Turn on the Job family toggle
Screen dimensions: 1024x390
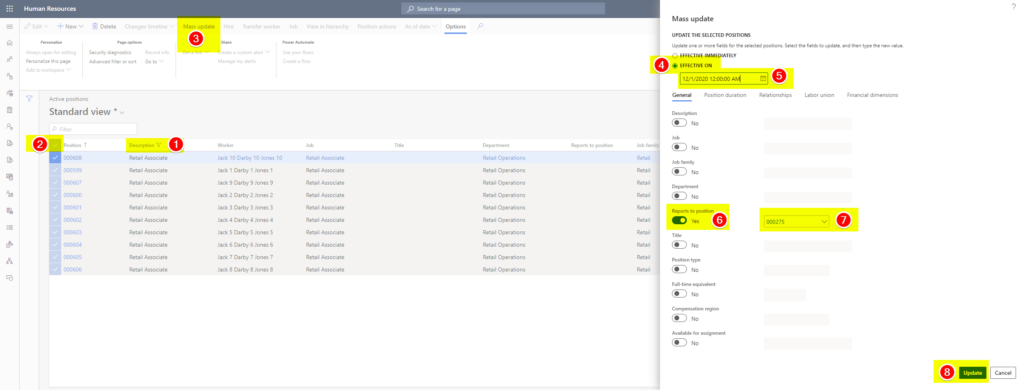coord(680,172)
